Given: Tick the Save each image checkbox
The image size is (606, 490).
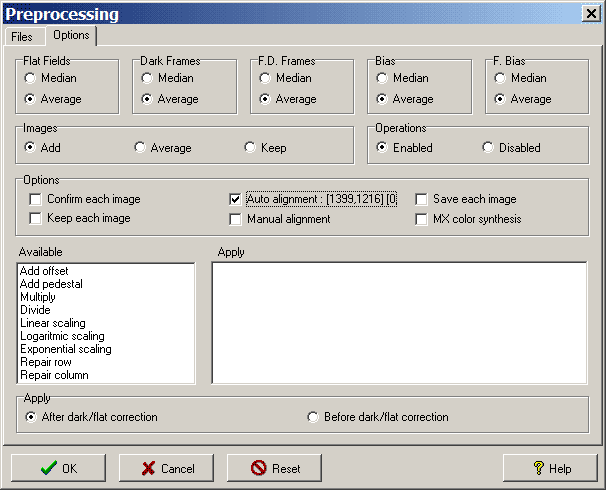Looking at the screenshot, I should (x=422, y=199).
